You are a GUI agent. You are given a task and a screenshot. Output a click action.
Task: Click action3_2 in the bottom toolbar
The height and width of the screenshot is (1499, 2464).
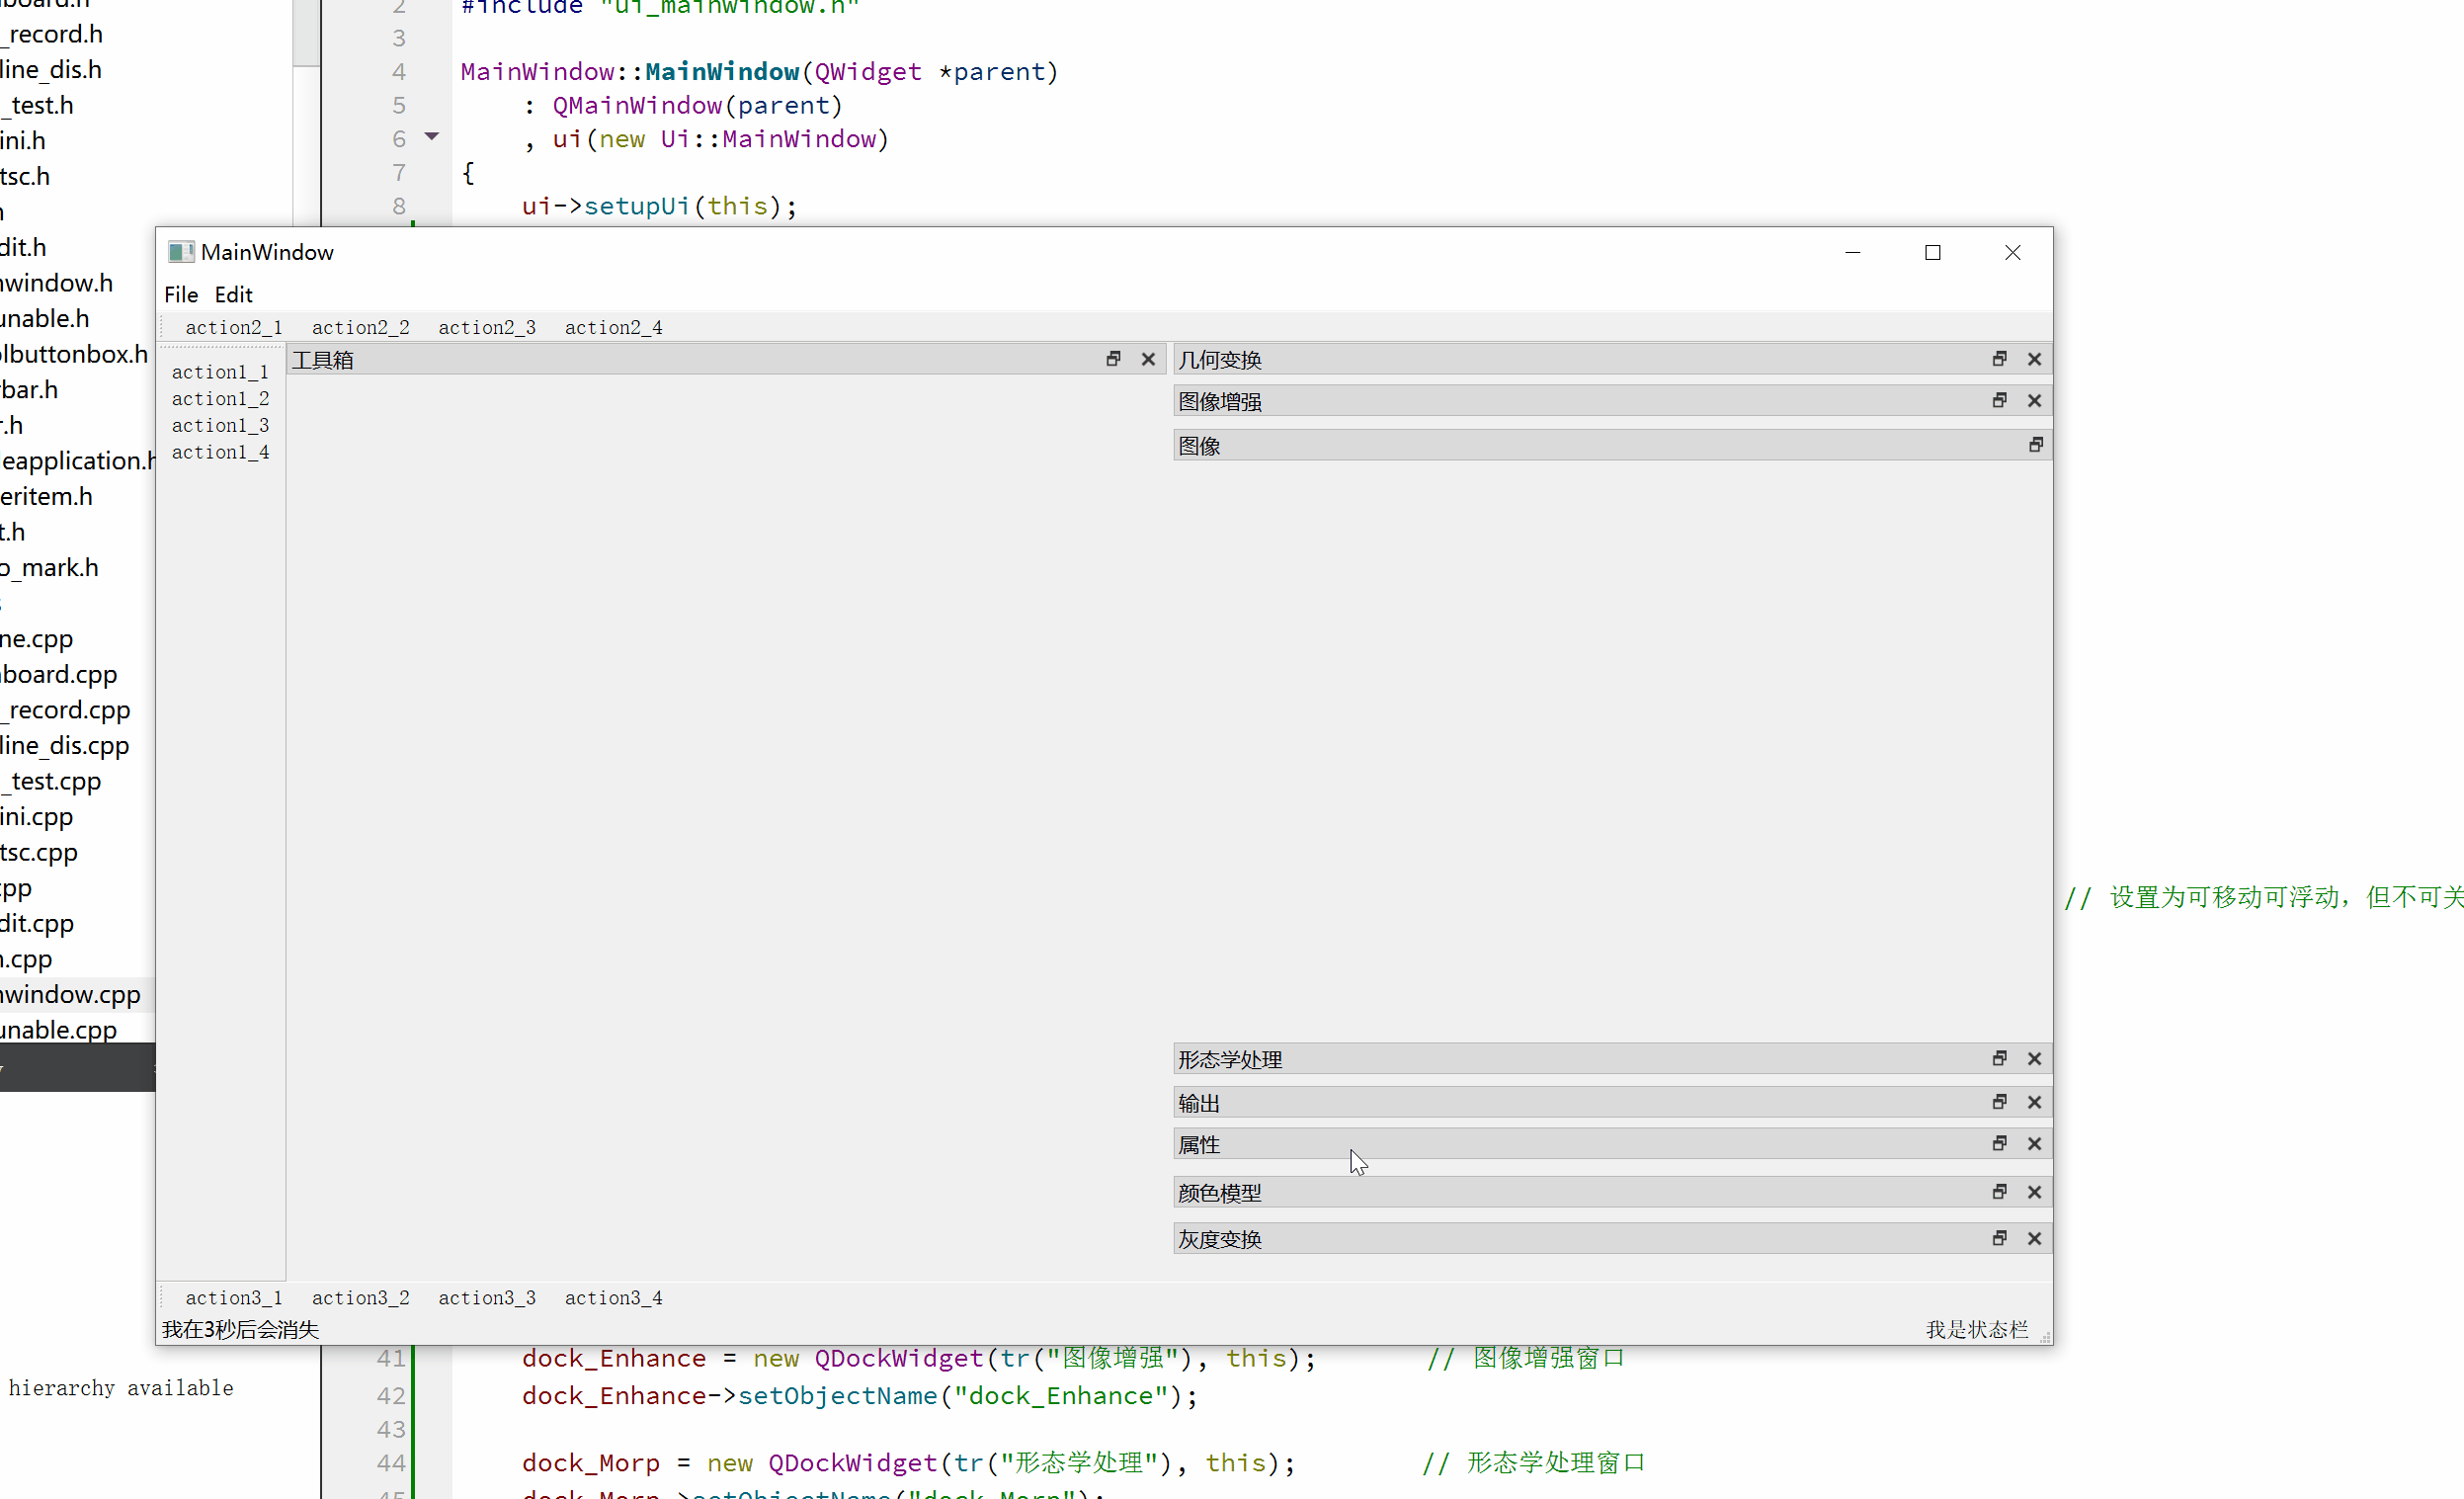360,1298
